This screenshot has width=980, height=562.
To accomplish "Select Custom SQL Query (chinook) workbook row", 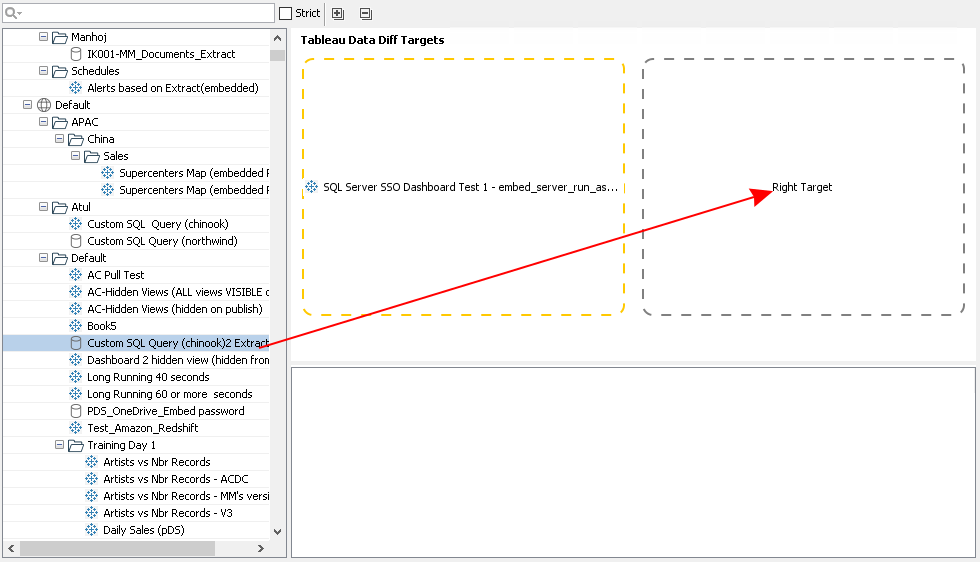I will pyautogui.click(x=158, y=224).
